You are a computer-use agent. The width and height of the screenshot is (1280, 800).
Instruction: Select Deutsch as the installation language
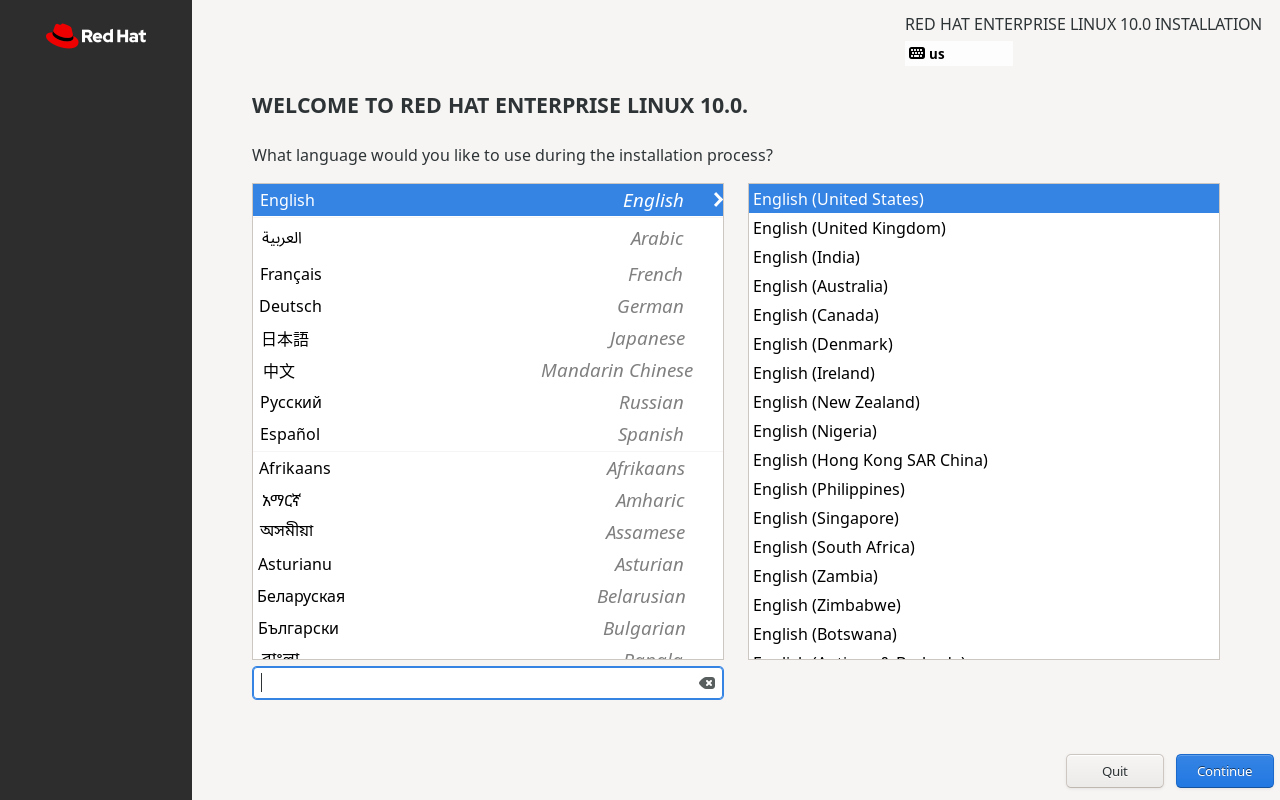pyautogui.click(x=487, y=306)
